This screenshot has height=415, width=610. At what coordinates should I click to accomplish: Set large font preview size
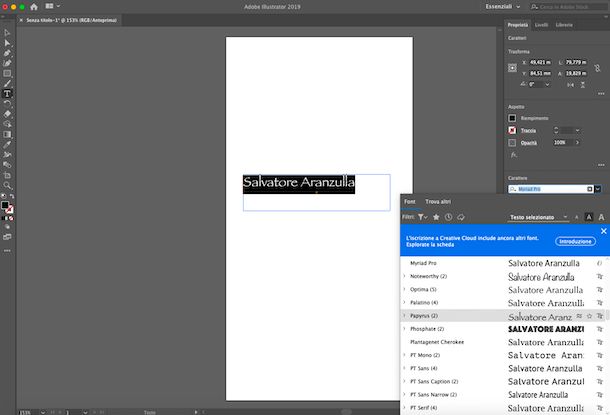click(601, 217)
